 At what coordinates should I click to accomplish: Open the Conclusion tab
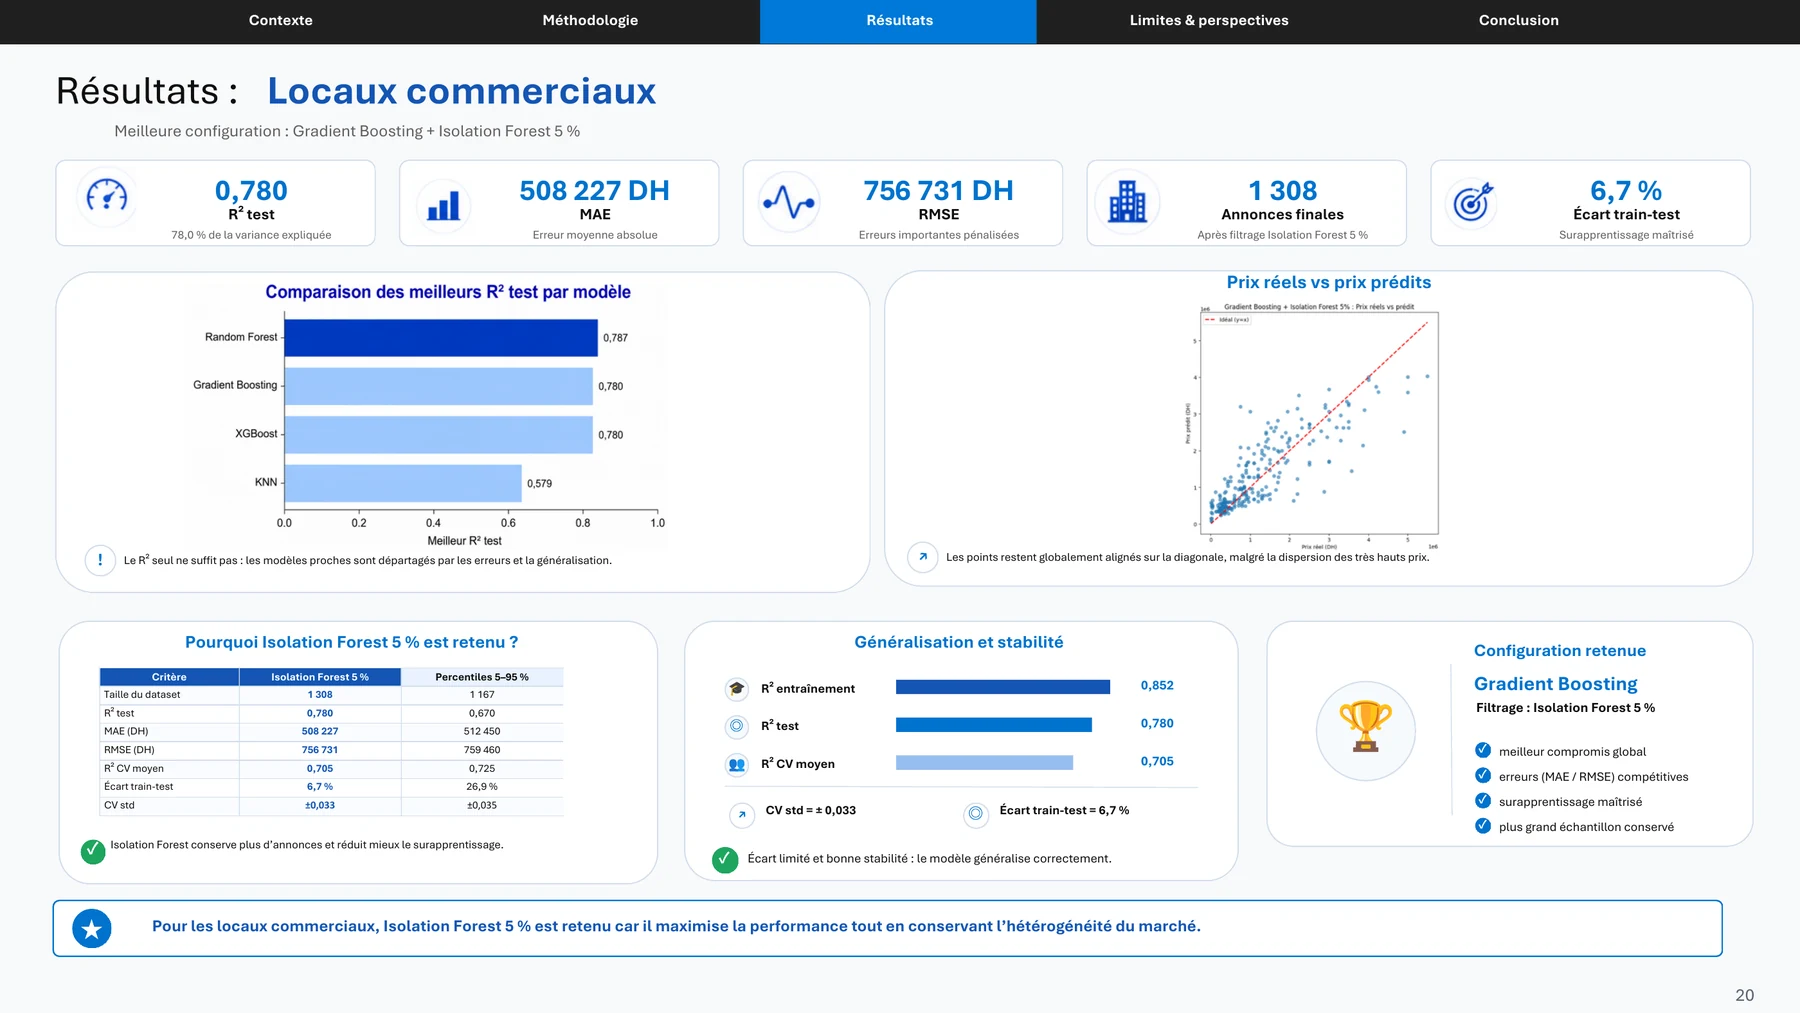point(1518,20)
